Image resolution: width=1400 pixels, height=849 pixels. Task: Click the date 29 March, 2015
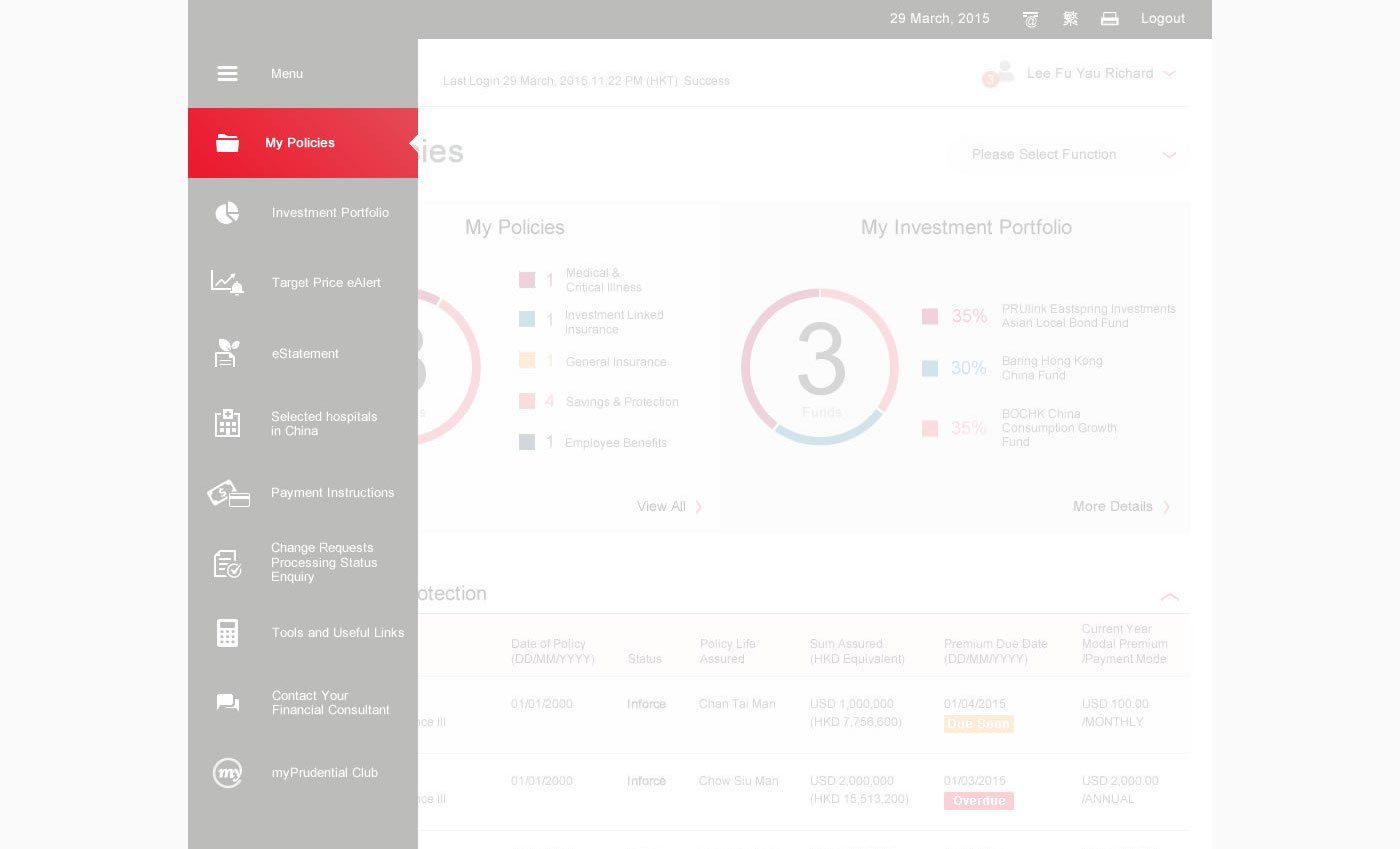[x=940, y=19]
